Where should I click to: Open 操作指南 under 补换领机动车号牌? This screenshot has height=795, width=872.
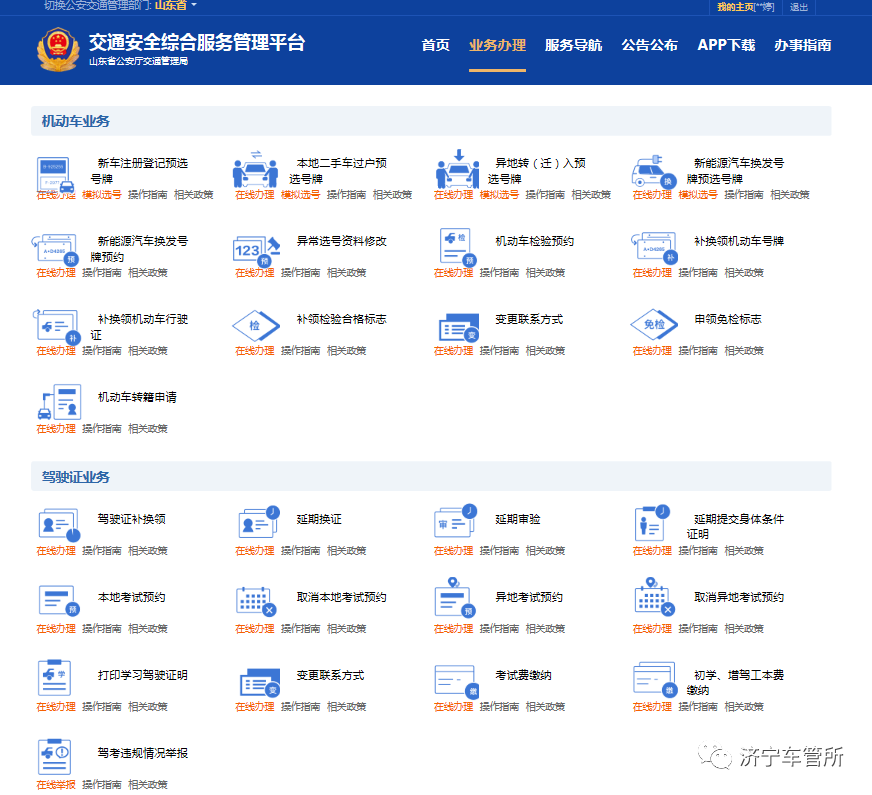tap(698, 272)
